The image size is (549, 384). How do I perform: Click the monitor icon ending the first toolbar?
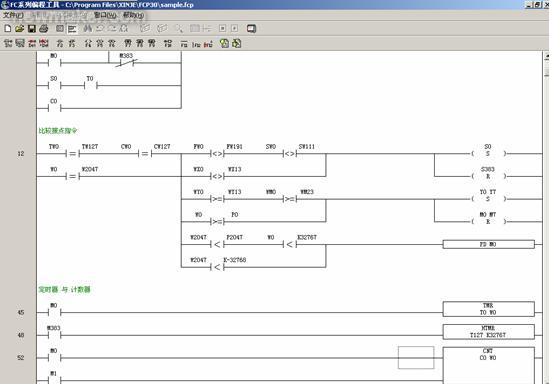[251, 29]
